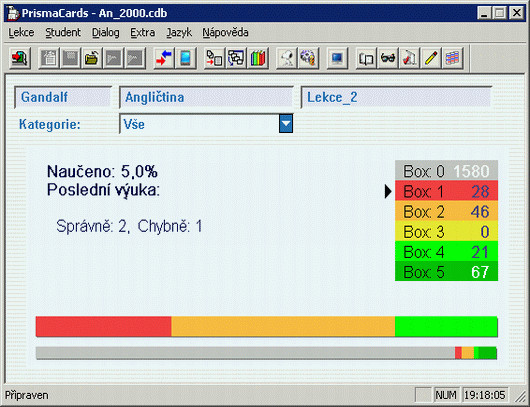The width and height of the screenshot is (530, 407).
Task: Click the Gandalf student name field
Action: click(63, 97)
